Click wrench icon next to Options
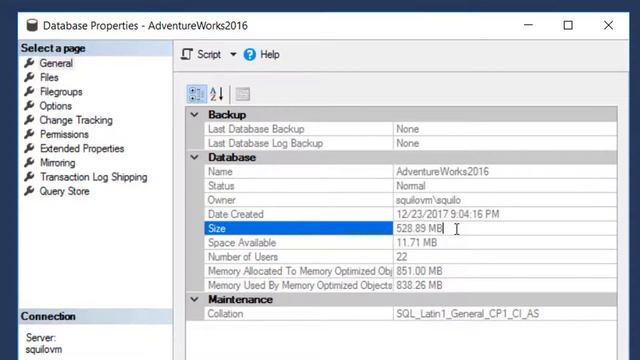The image size is (640, 360). (x=29, y=106)
